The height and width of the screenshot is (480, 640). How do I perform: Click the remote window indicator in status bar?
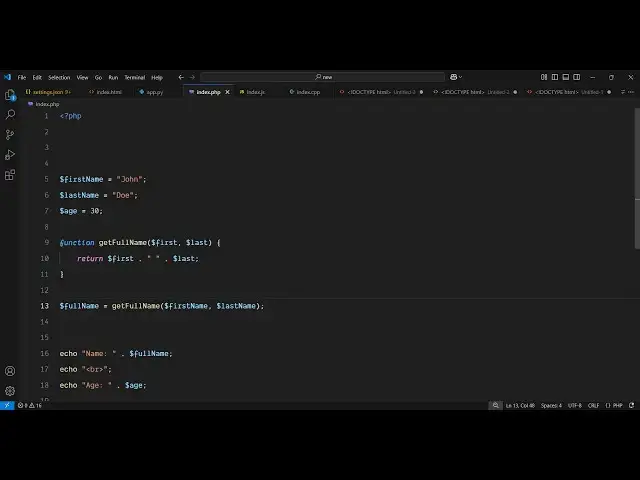coord(7,405)
